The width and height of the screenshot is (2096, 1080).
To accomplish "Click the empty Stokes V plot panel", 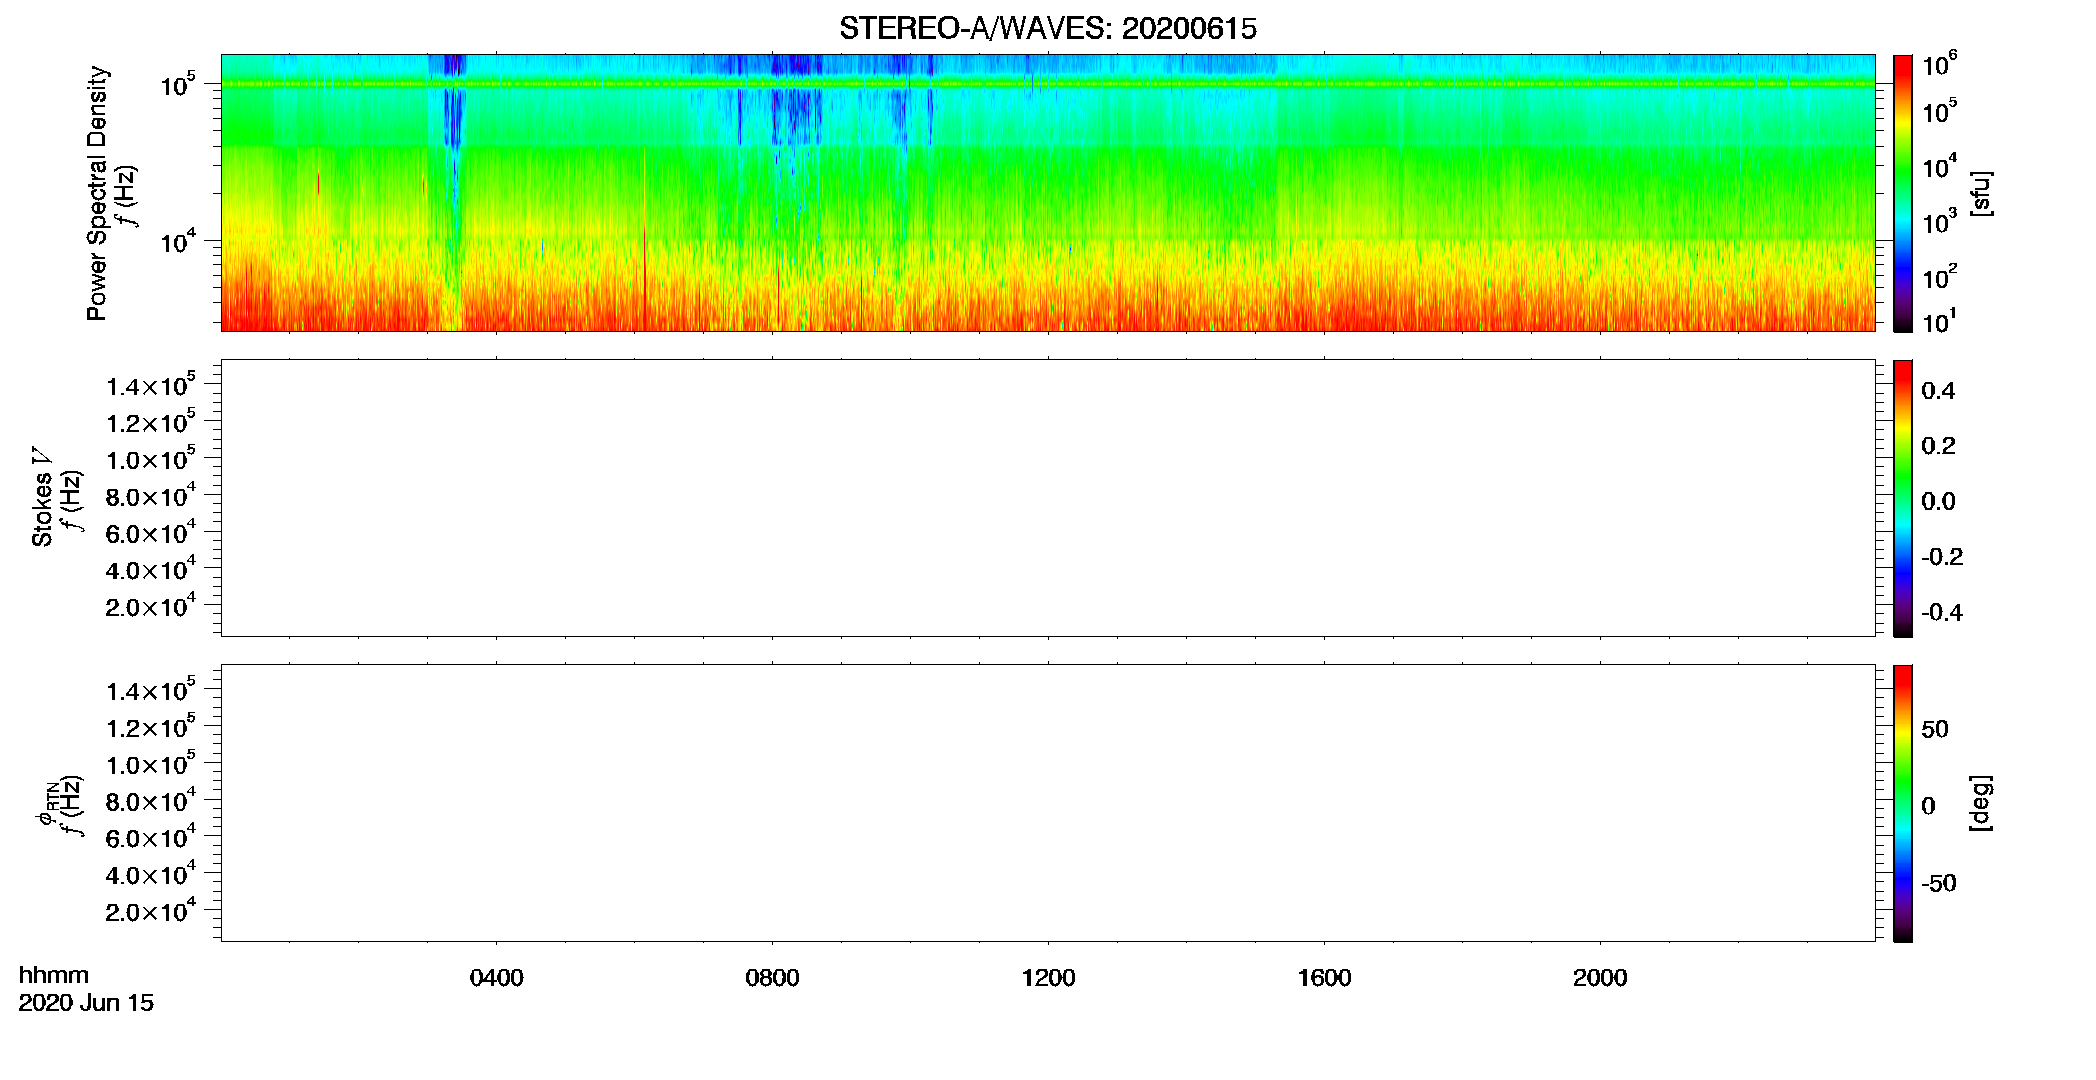I will 1048,498.
